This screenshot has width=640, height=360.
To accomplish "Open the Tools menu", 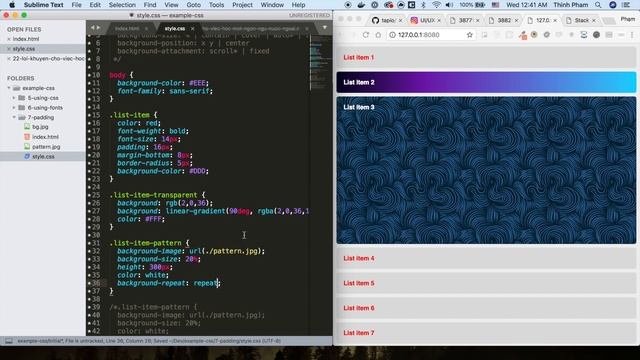I will pyautogui.click(x=216, y=5).
